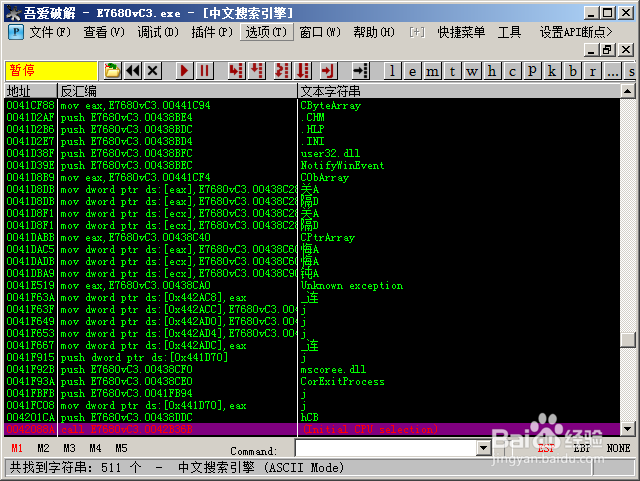The height and width of the screenshot is (481, 640).
Task: Select the mscoree.dll string row
Action: click(x=312, y=370)
